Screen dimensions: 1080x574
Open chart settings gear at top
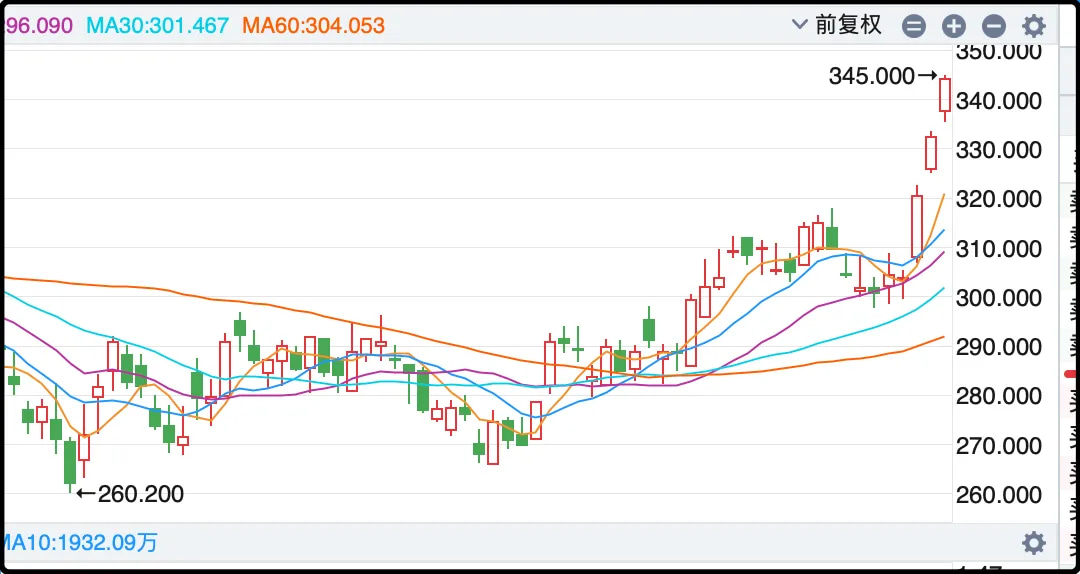pos(1034,26)
